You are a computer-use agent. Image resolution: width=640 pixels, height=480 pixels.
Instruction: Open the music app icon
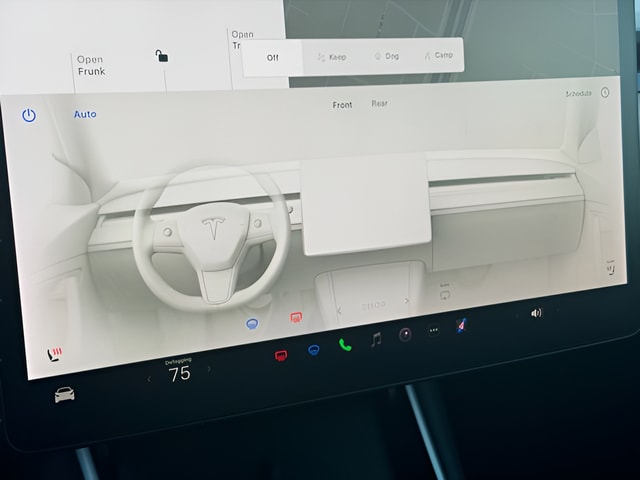(x=376, y=340)
